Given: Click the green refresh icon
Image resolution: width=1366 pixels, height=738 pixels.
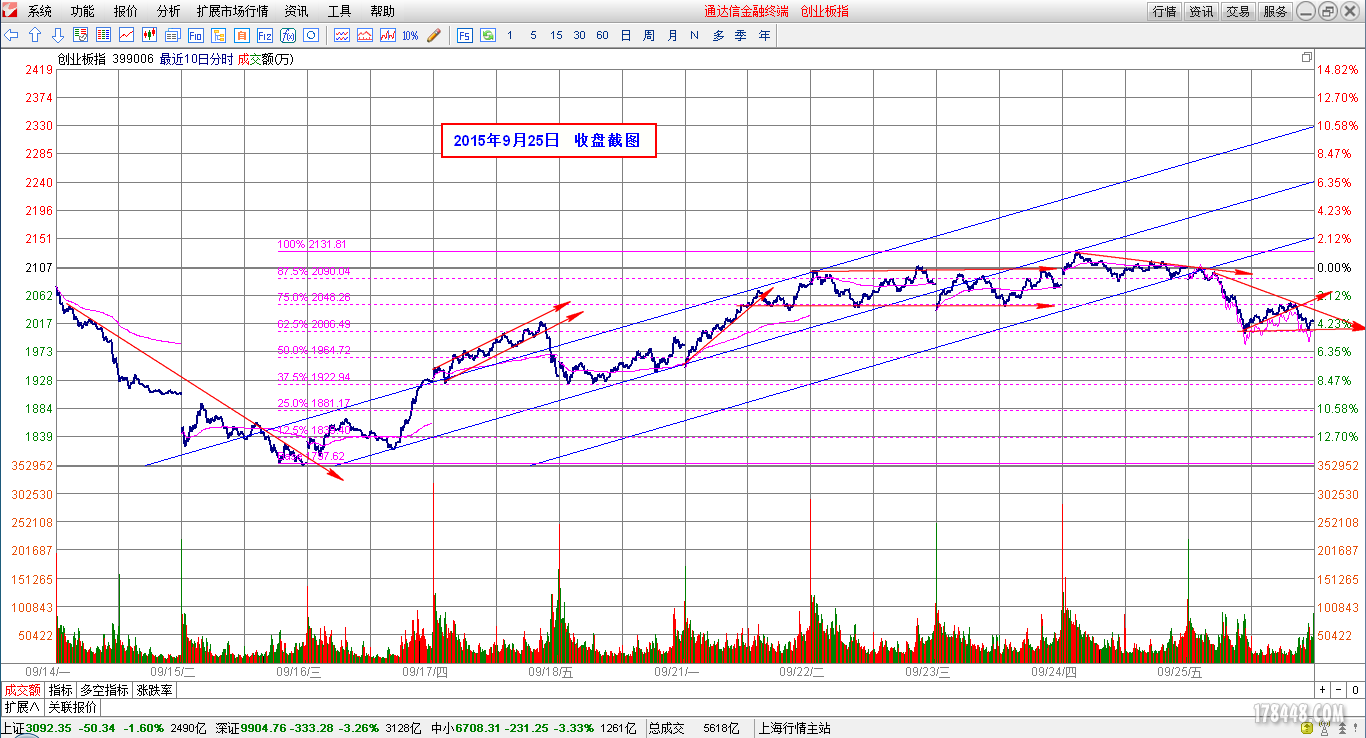Looking at the screenshot, I should tap(488, 35).
